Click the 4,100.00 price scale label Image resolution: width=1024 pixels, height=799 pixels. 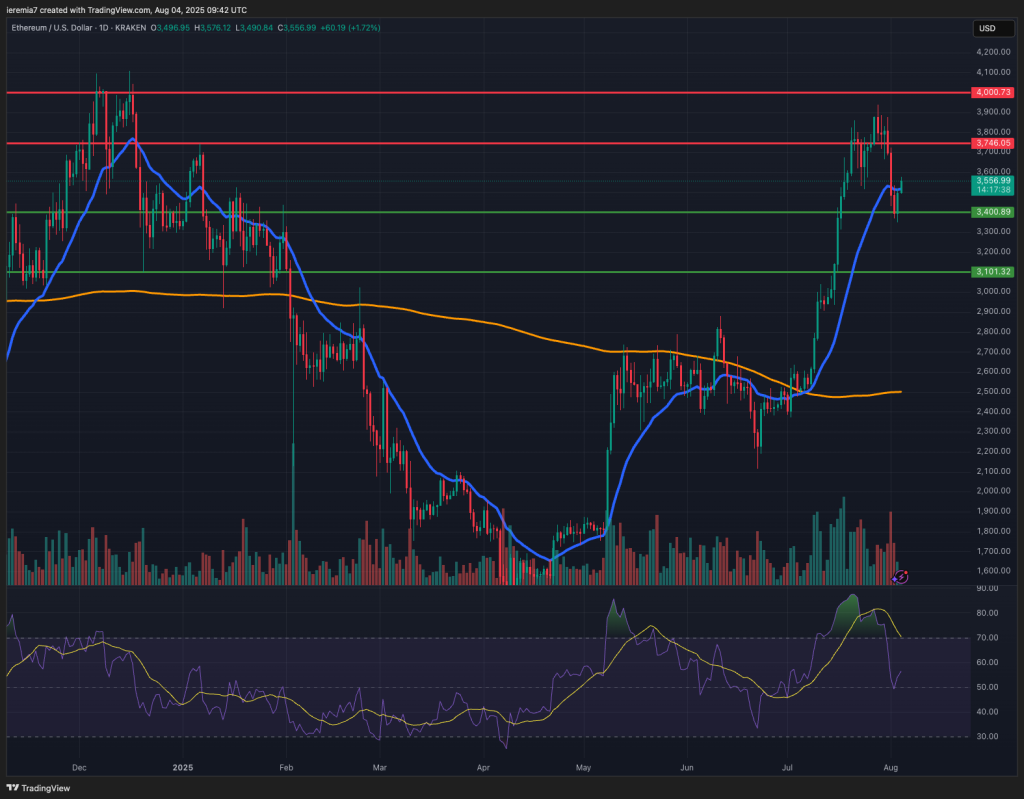click(x=993, y=72)
